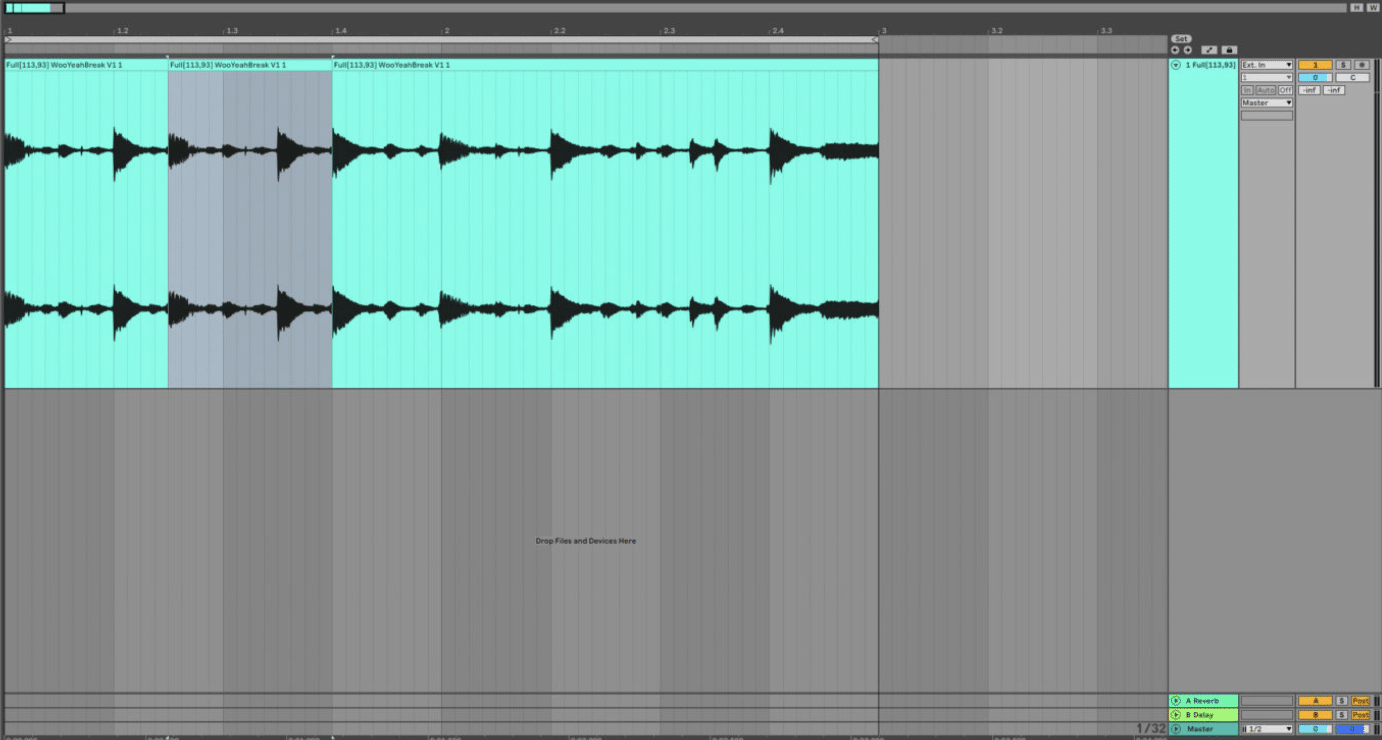Screen dimensions: 1382x740
Task: Click the W width-fit button
Action: (x=1372, y=8)
